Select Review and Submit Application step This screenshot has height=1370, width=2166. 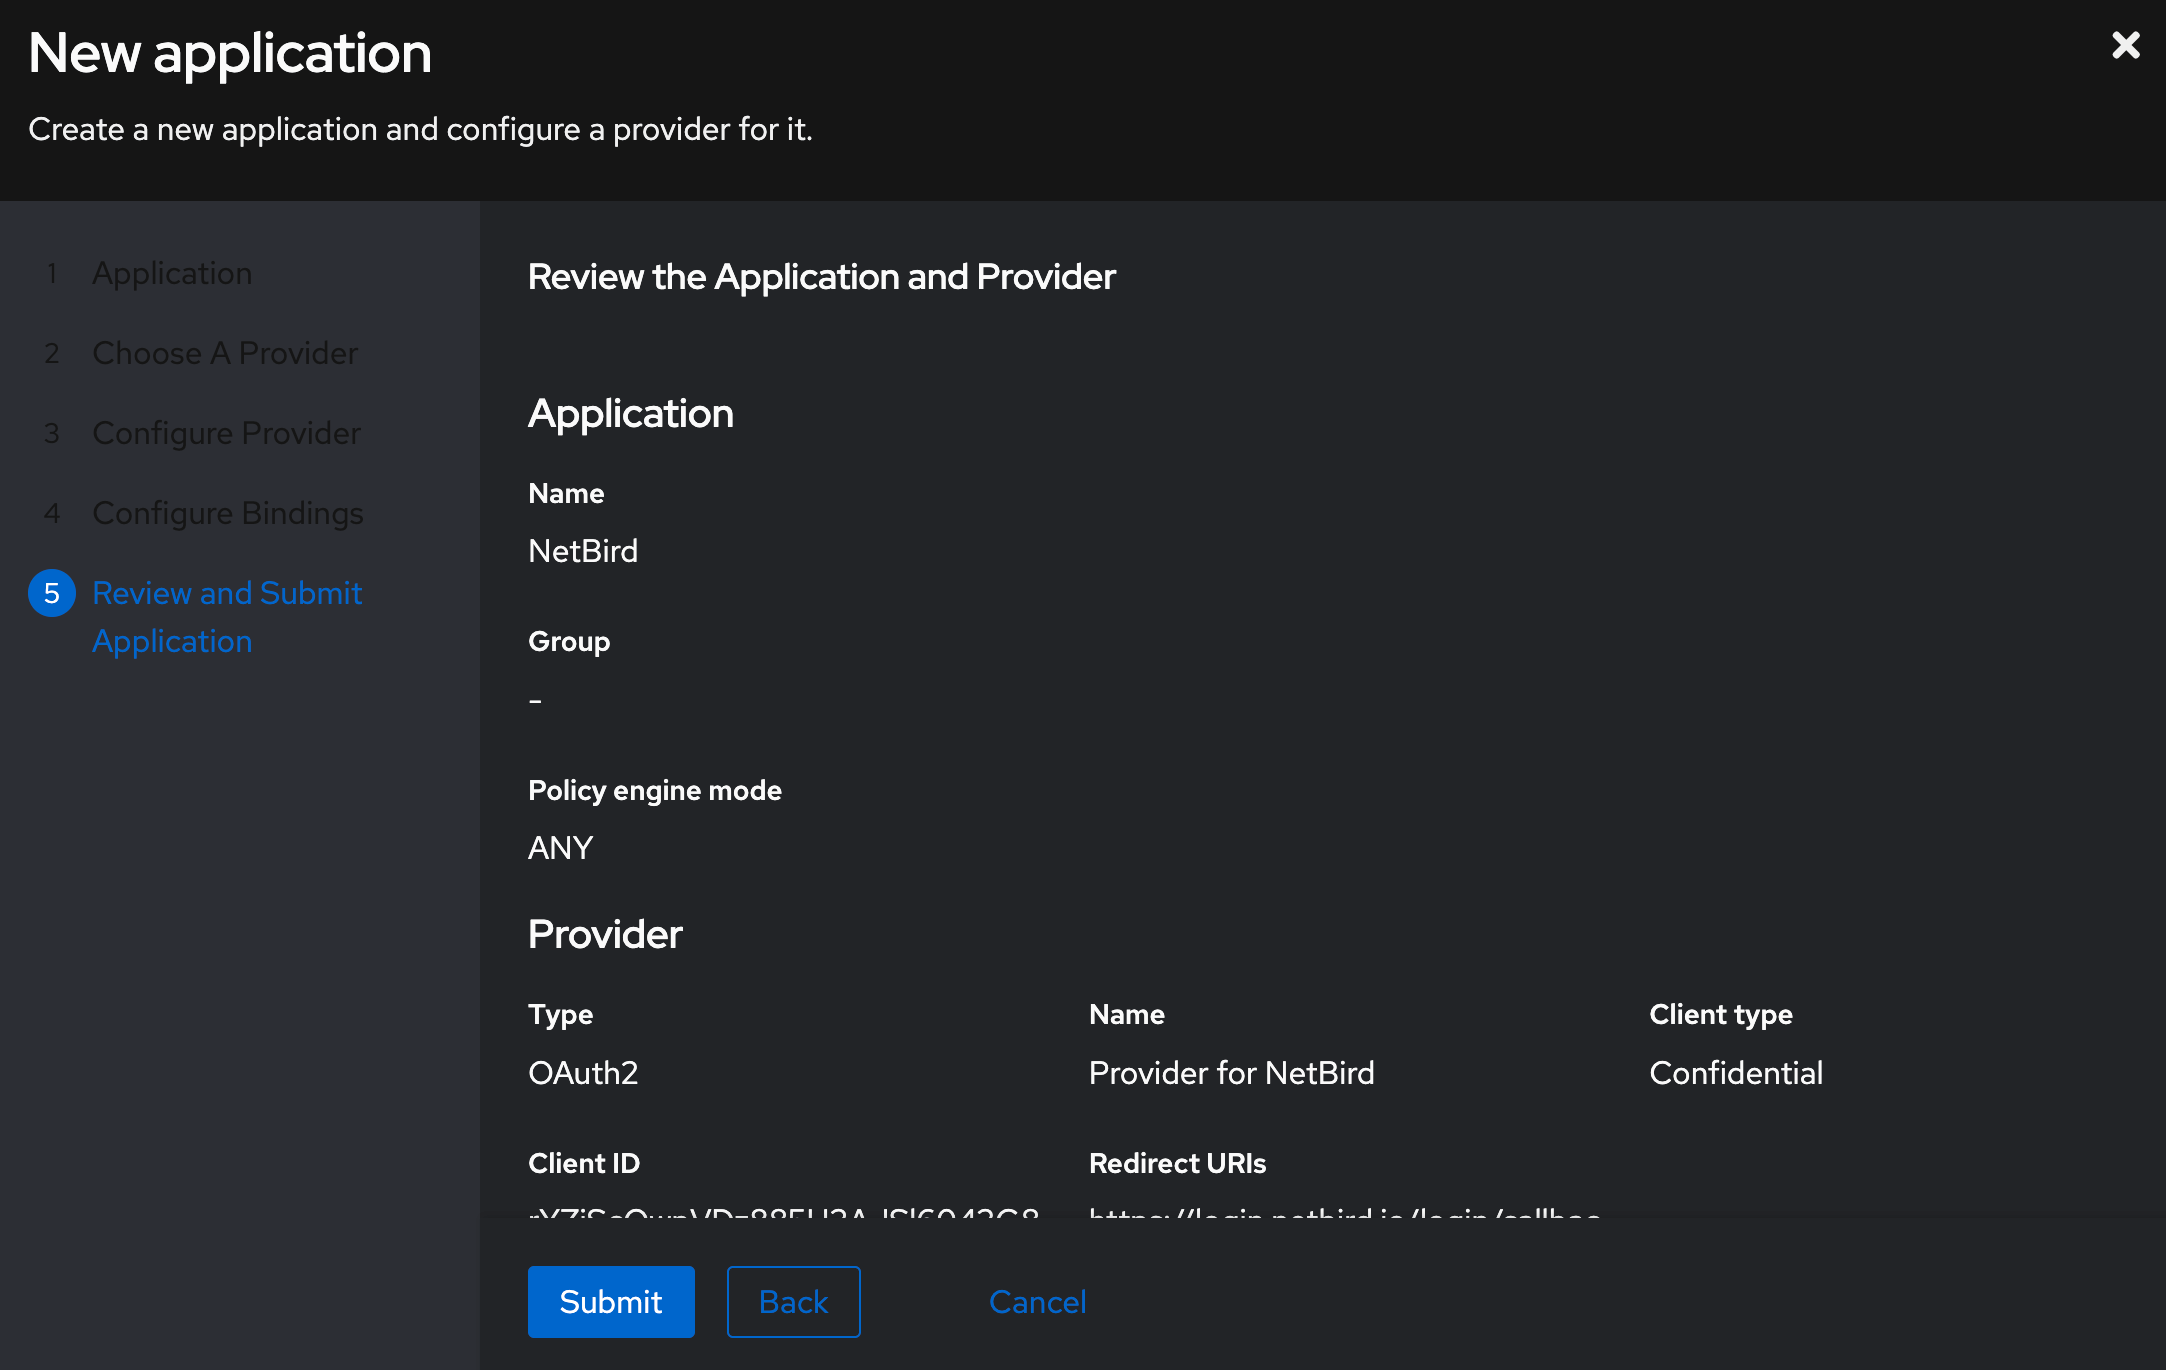click(227, 616)
